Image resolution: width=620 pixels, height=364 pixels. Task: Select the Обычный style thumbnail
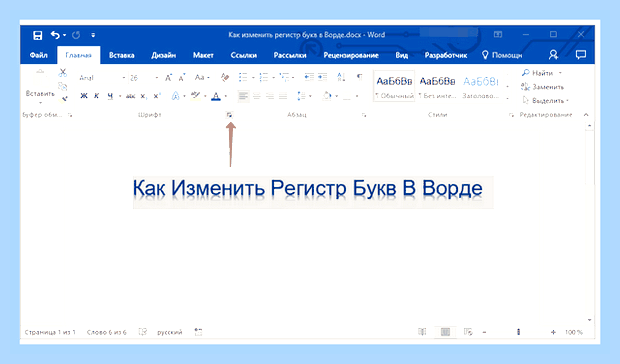coord(394,86)
